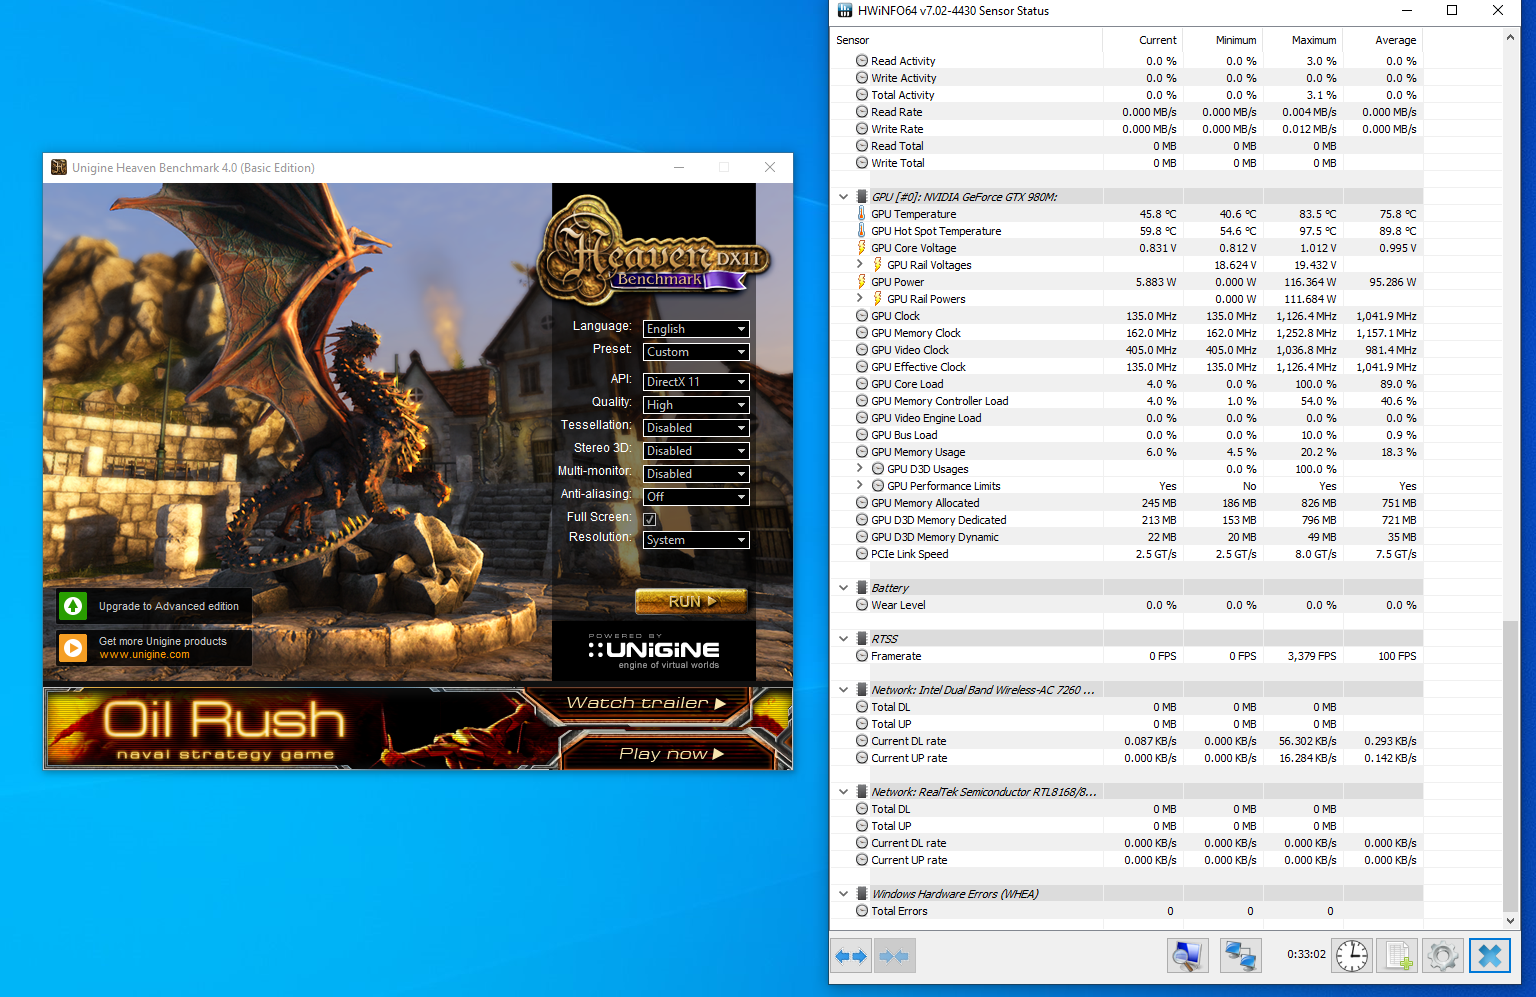Click Watch trailer on Oil Rush banner
1536x997 pixels.
tap(645, 704)
